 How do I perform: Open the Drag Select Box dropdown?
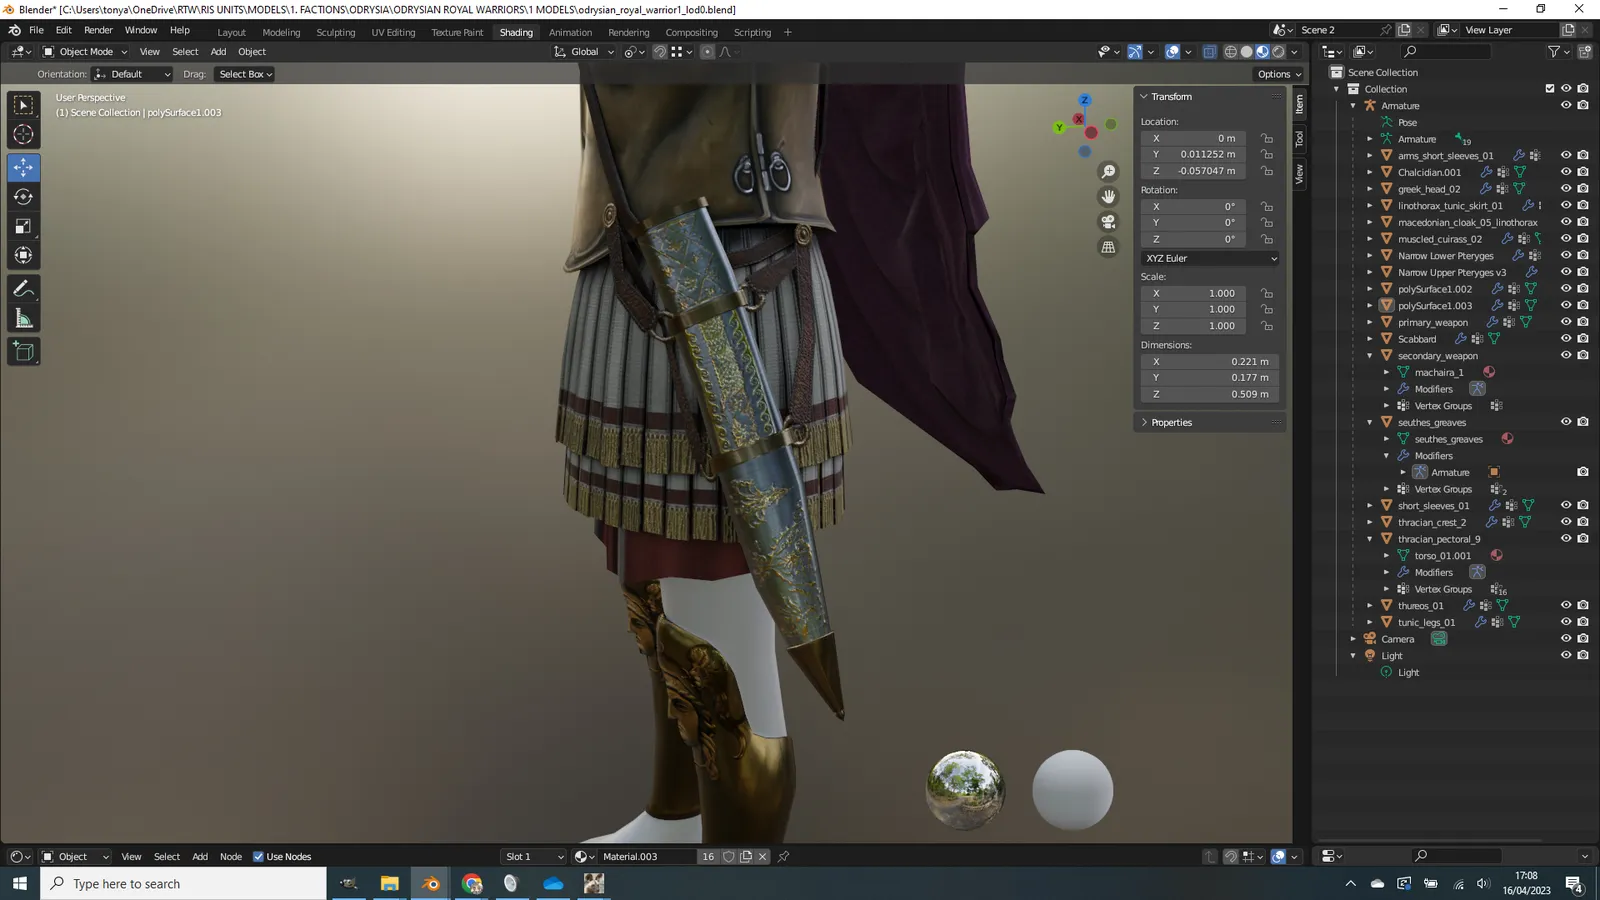coord(245,74)
